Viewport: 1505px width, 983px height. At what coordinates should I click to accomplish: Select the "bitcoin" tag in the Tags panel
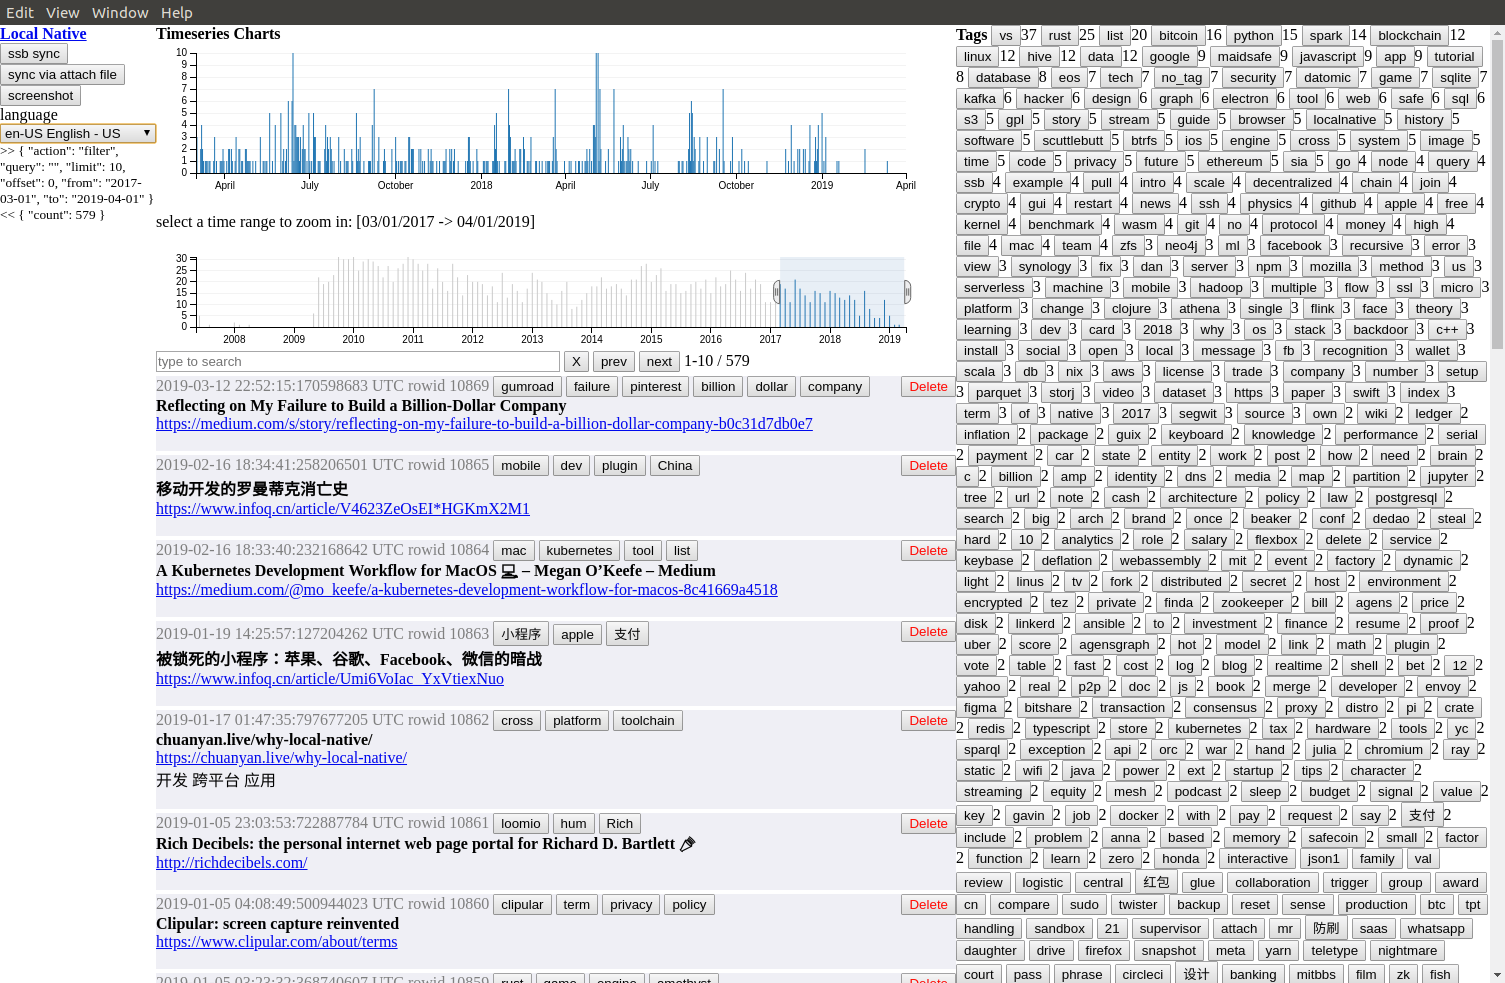click(x=1178, y=35)
